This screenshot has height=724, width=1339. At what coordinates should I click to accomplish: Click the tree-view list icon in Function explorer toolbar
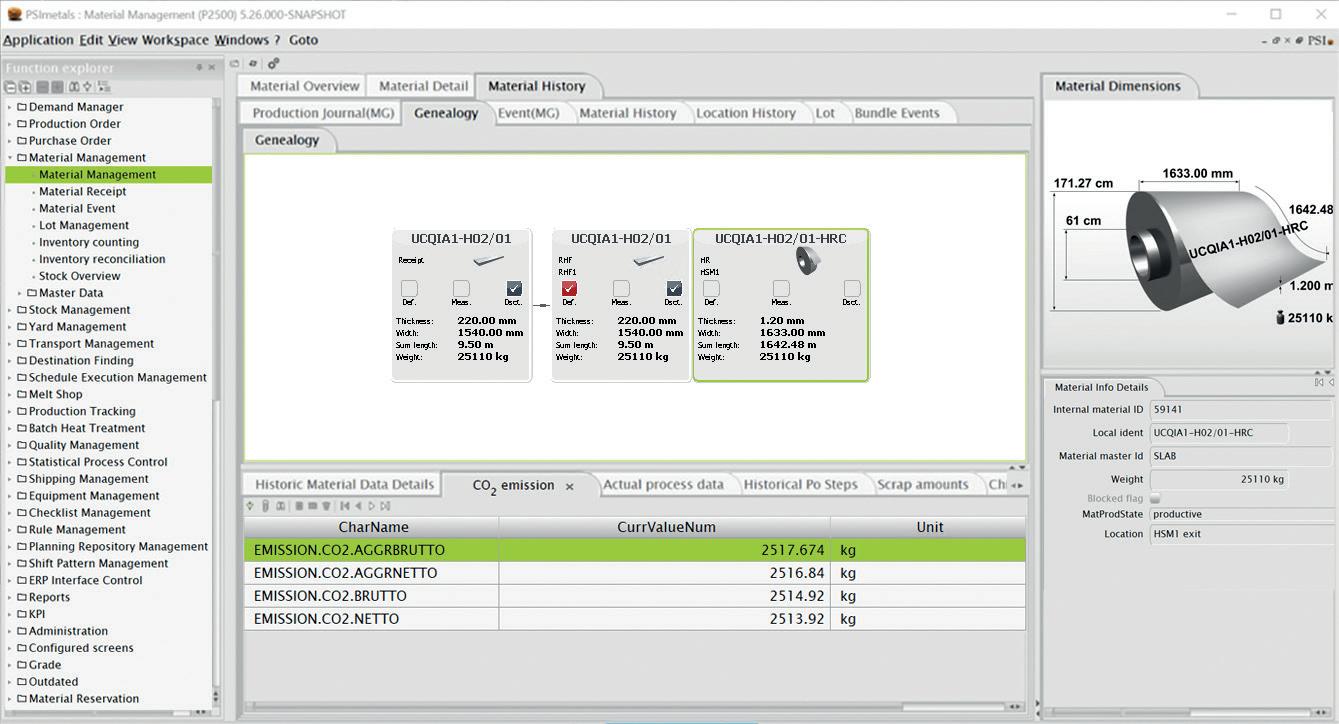click(x=103, y=87)
